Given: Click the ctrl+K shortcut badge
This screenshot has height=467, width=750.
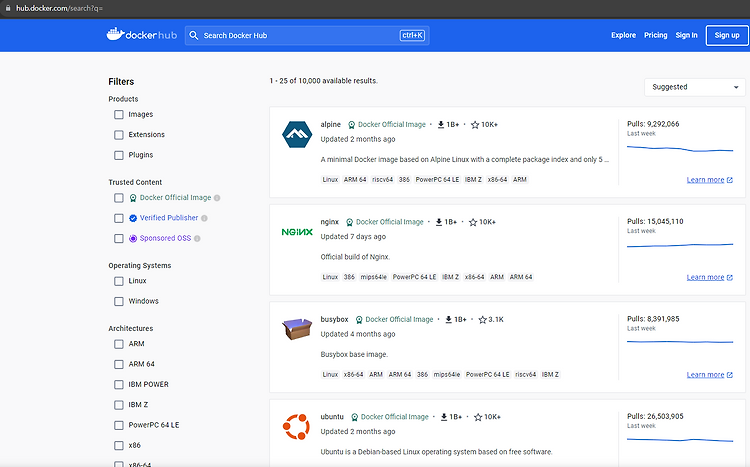Looking at the screenshot, I should point(412,35).
